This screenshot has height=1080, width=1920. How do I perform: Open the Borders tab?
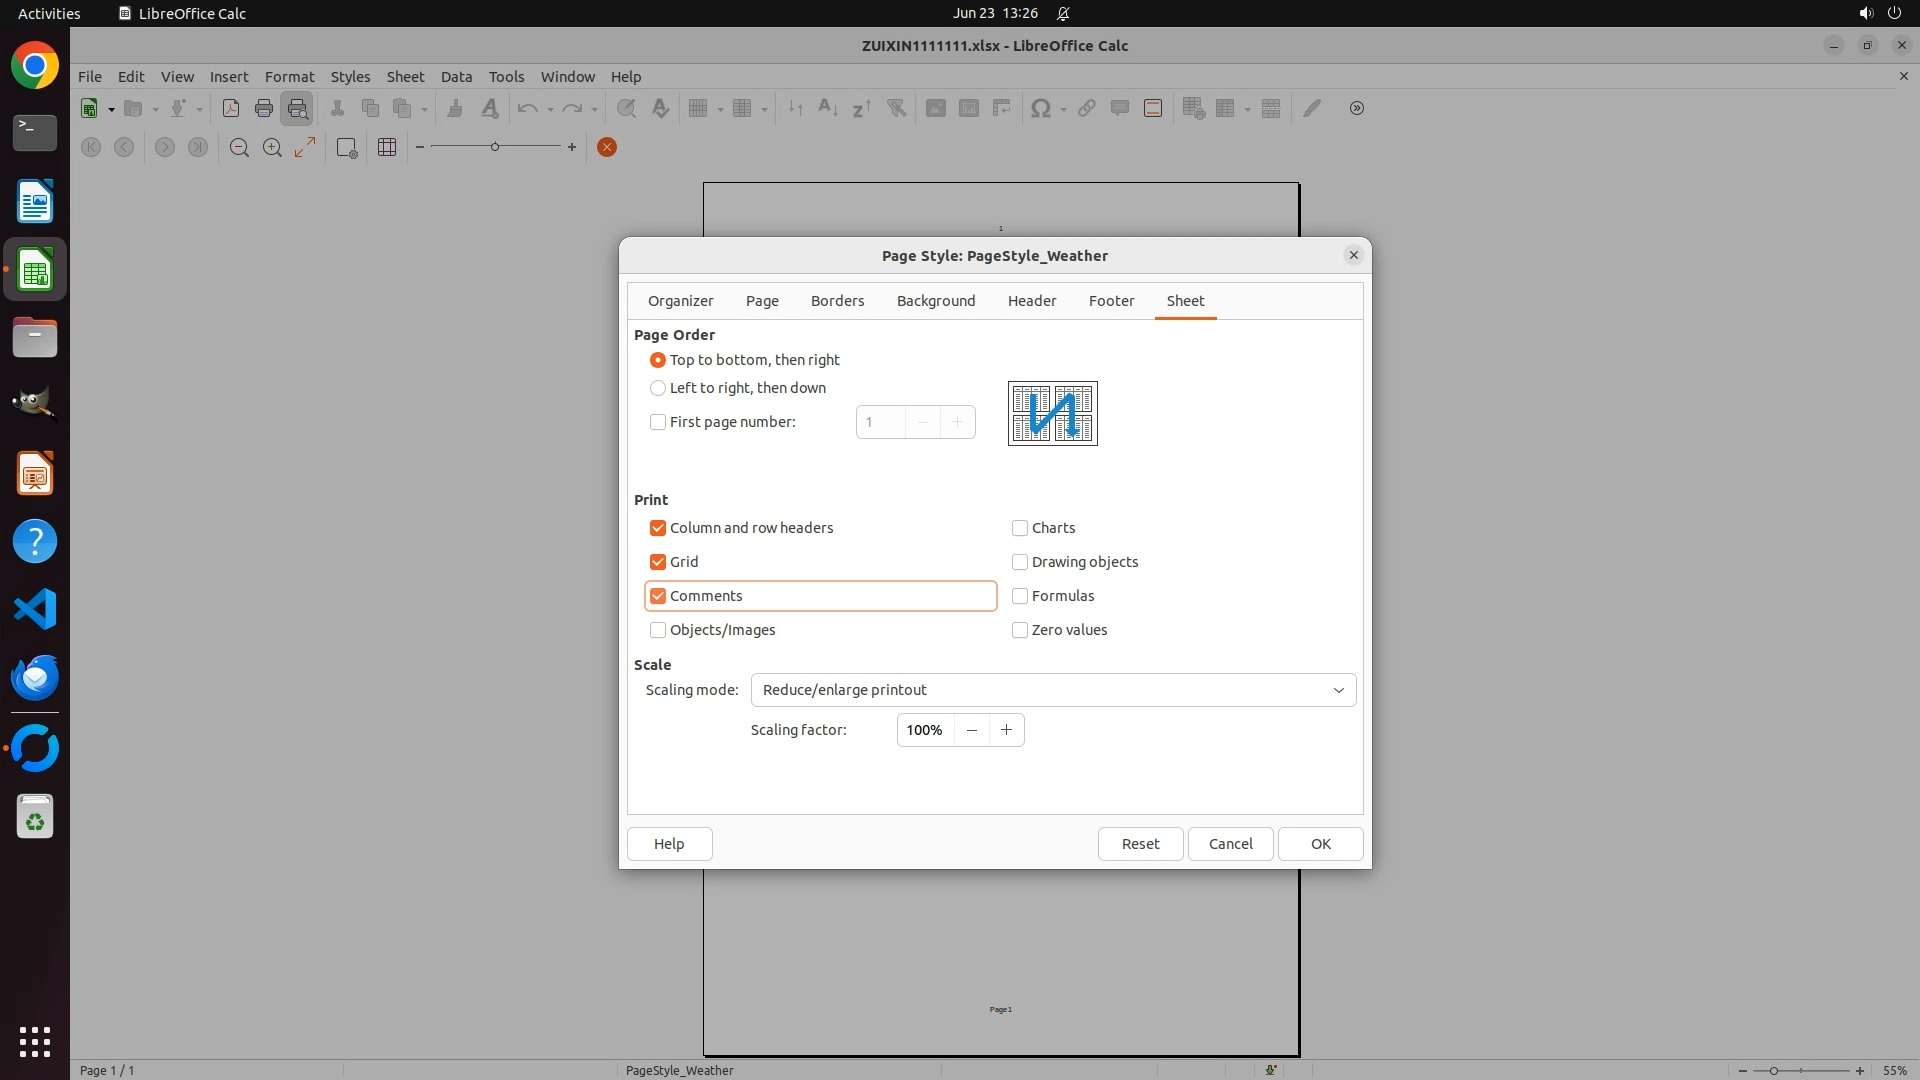[837, 301]
